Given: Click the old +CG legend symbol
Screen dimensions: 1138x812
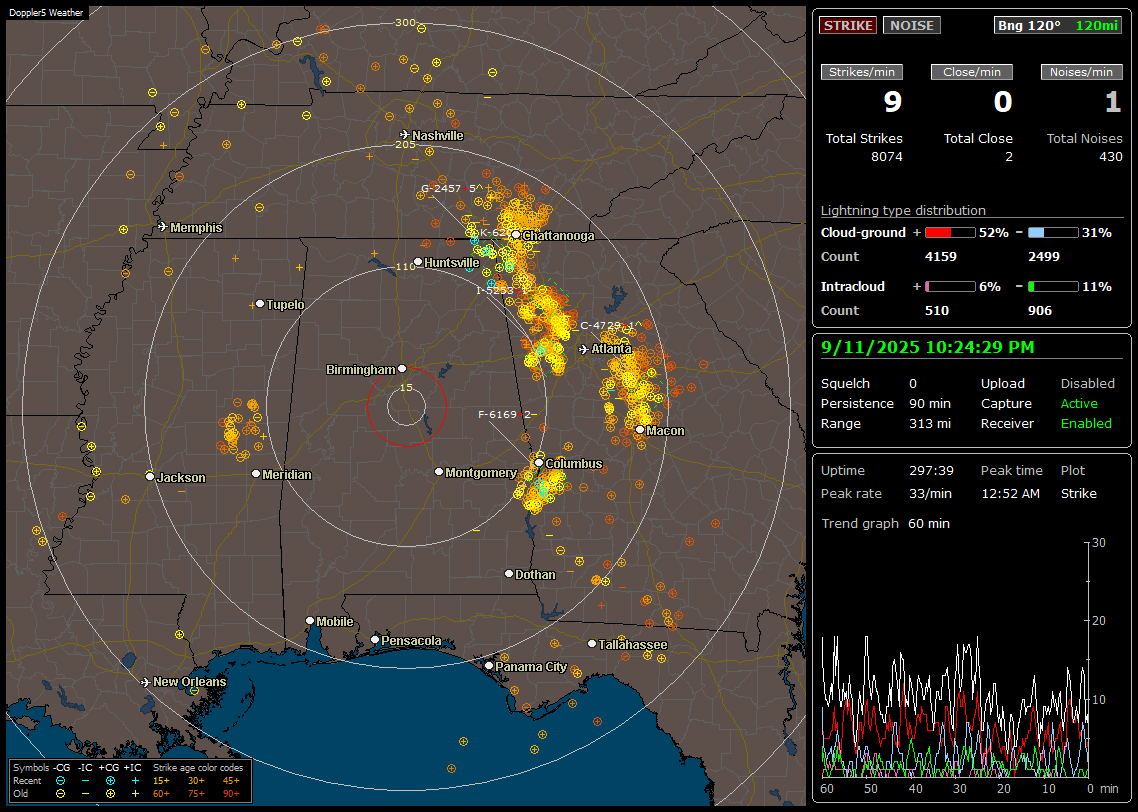Looking at the screenshot, I should click(x=110, y=794).
